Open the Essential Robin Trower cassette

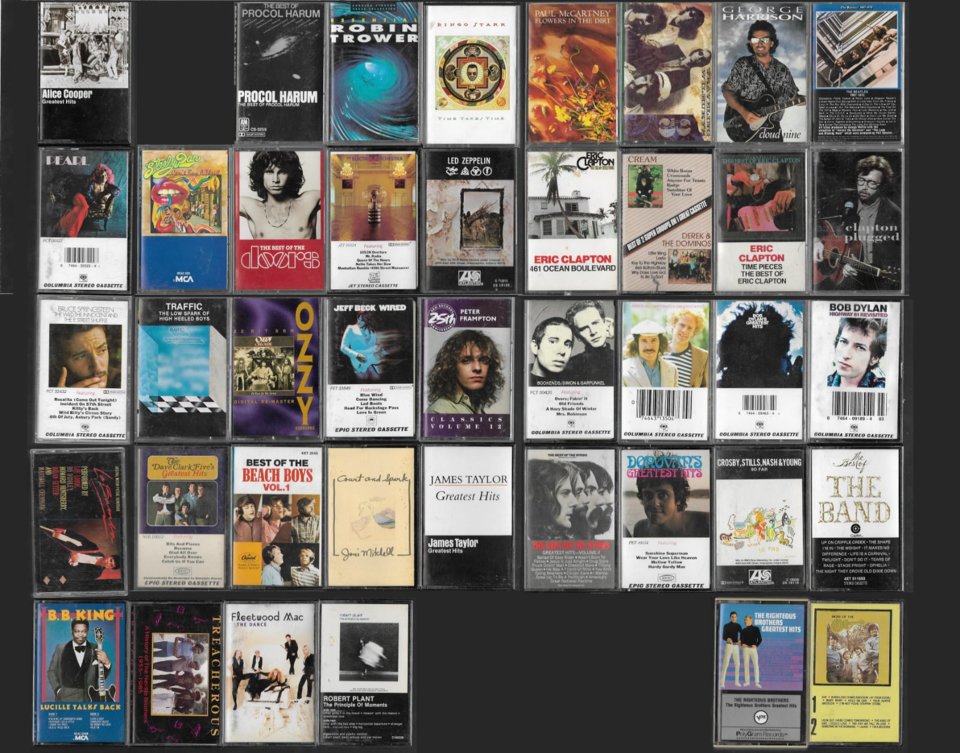pos(373,72)
